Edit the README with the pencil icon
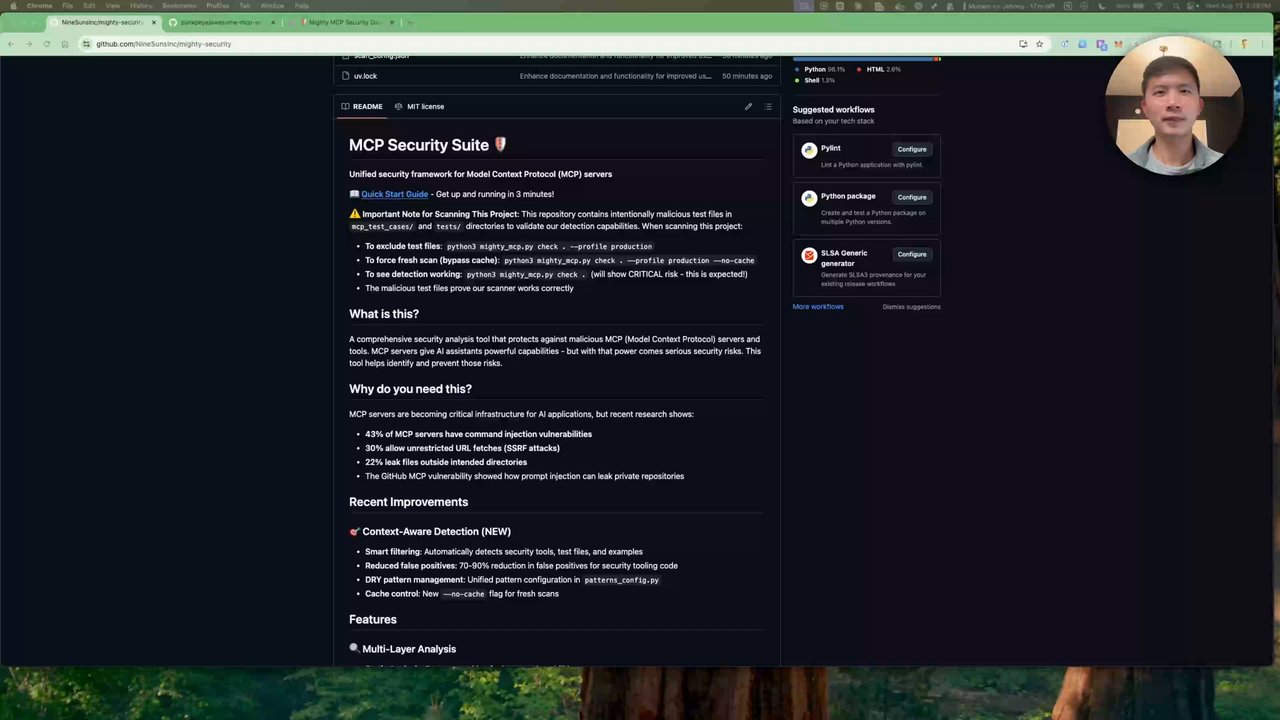 point(748,106)
